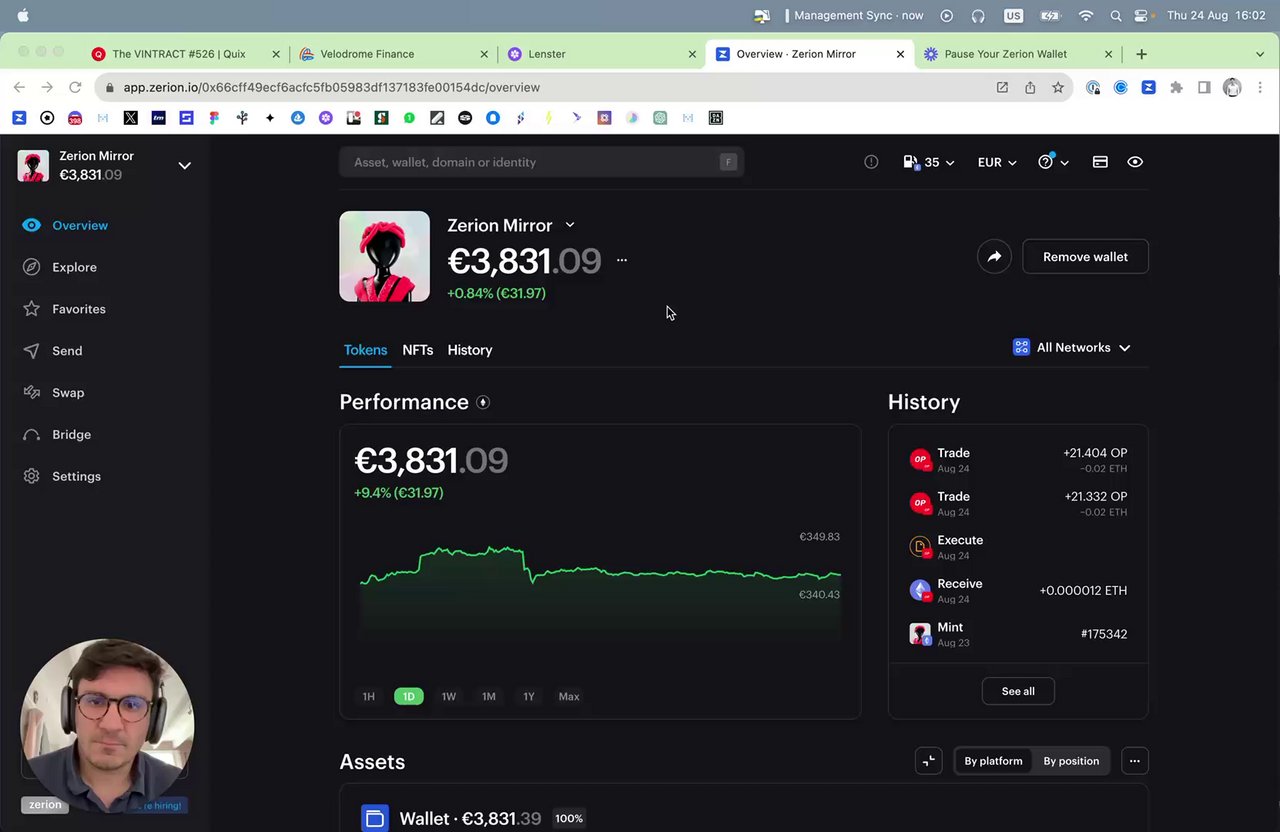Open Favorites from the sidebar
1280x832 pixels.
[x=64, y=309]
